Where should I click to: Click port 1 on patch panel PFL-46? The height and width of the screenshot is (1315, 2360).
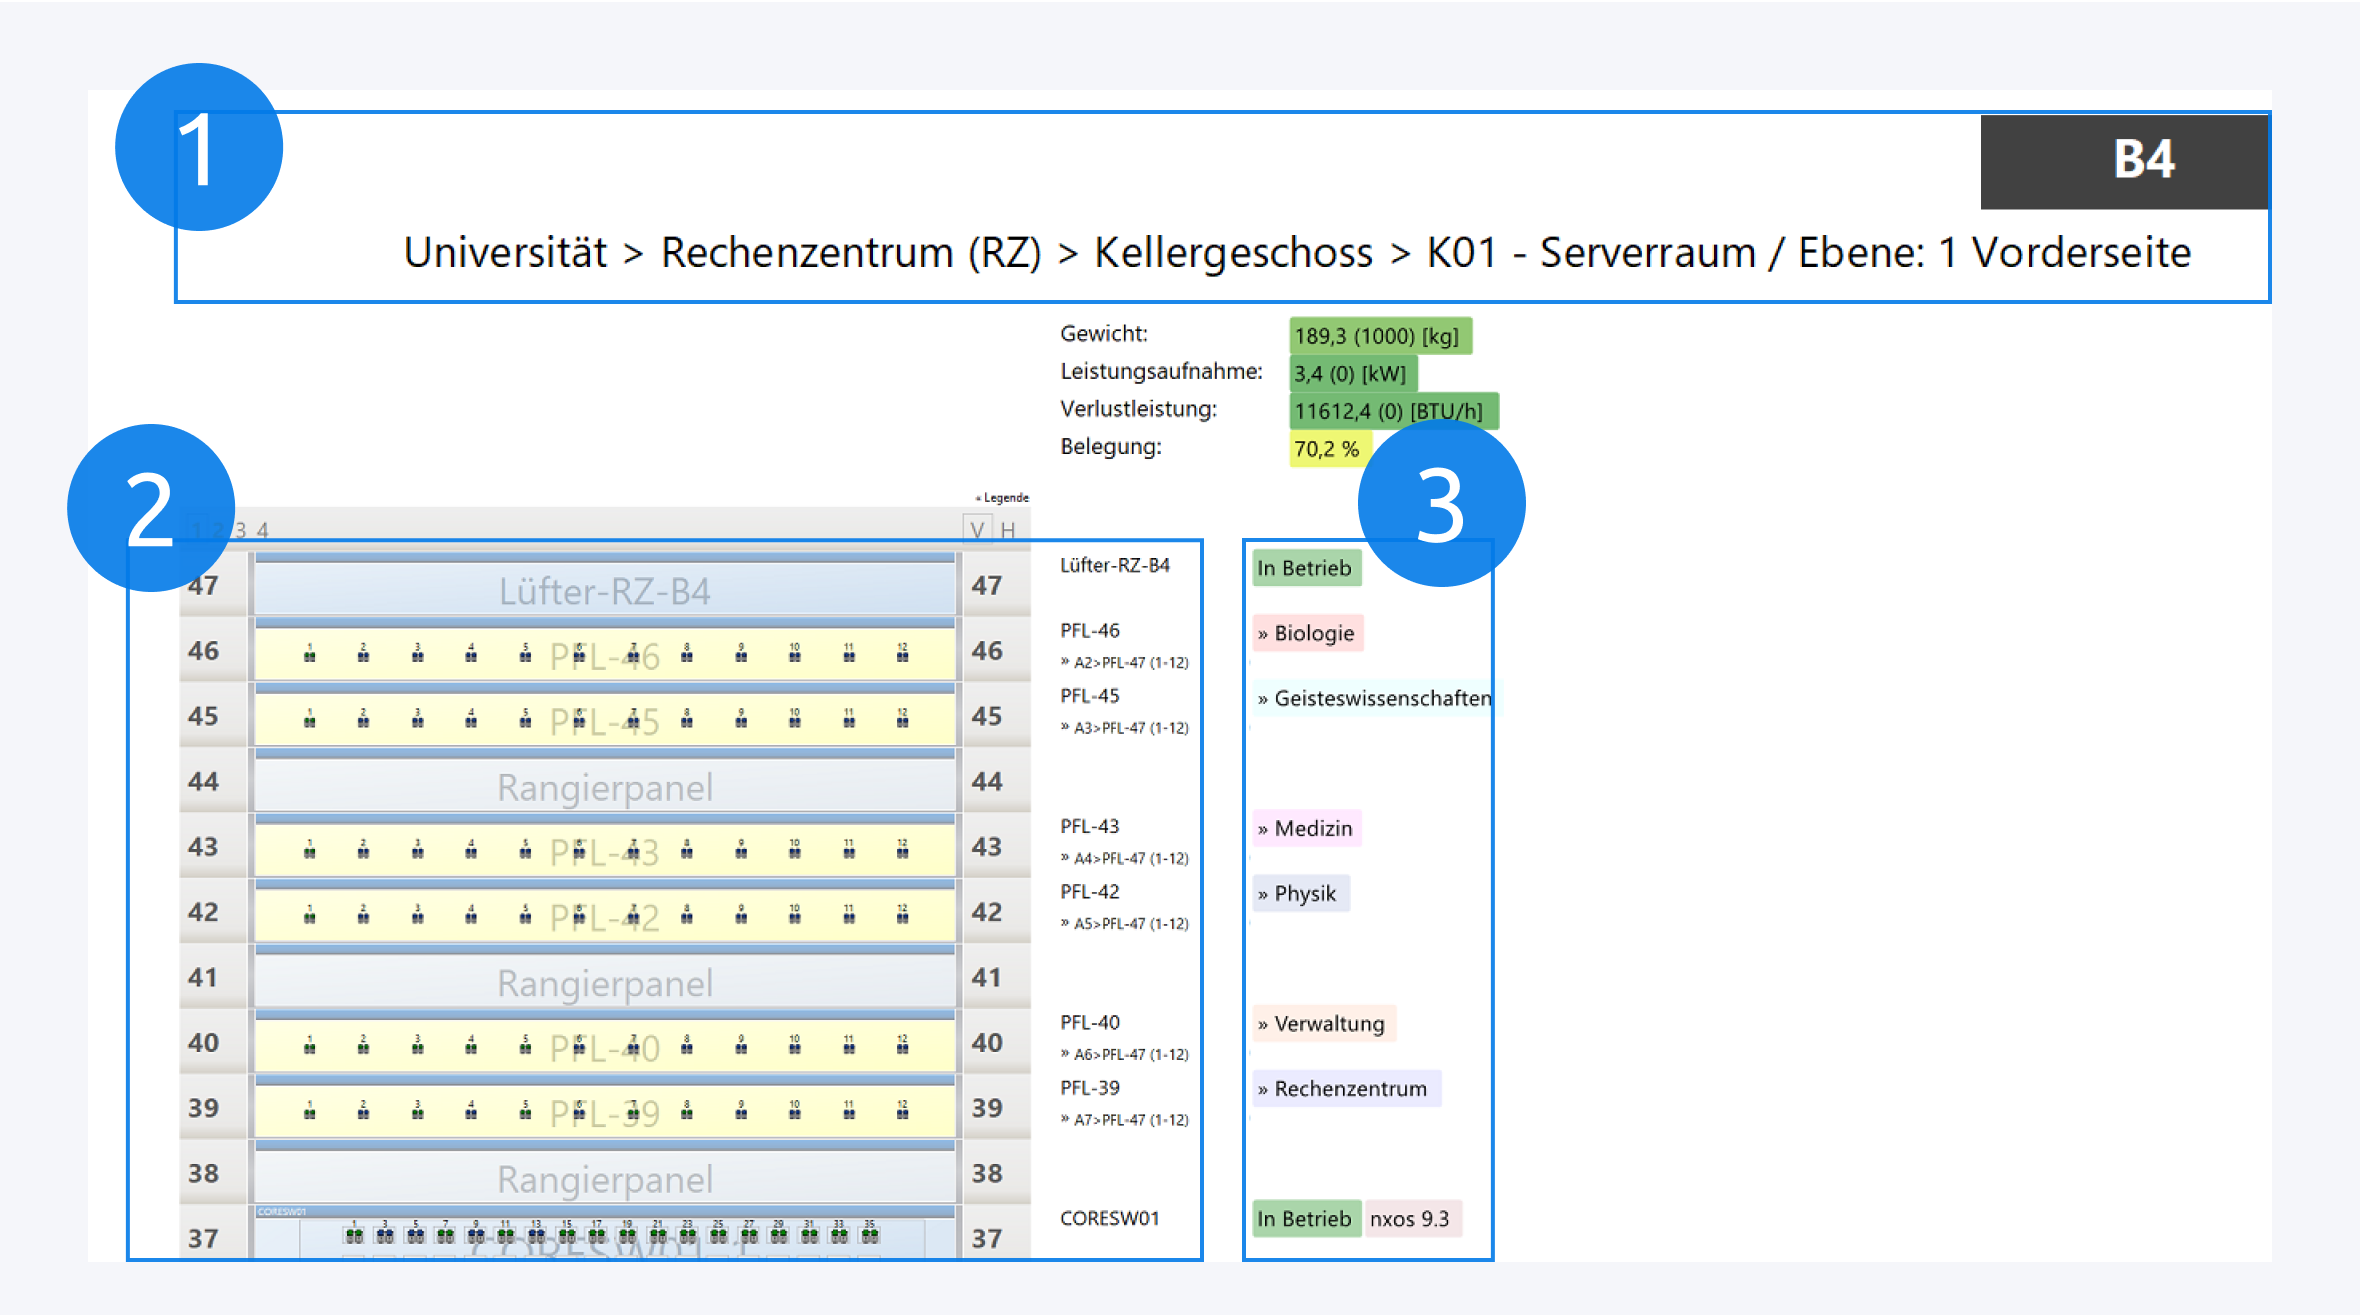point(310,655)
